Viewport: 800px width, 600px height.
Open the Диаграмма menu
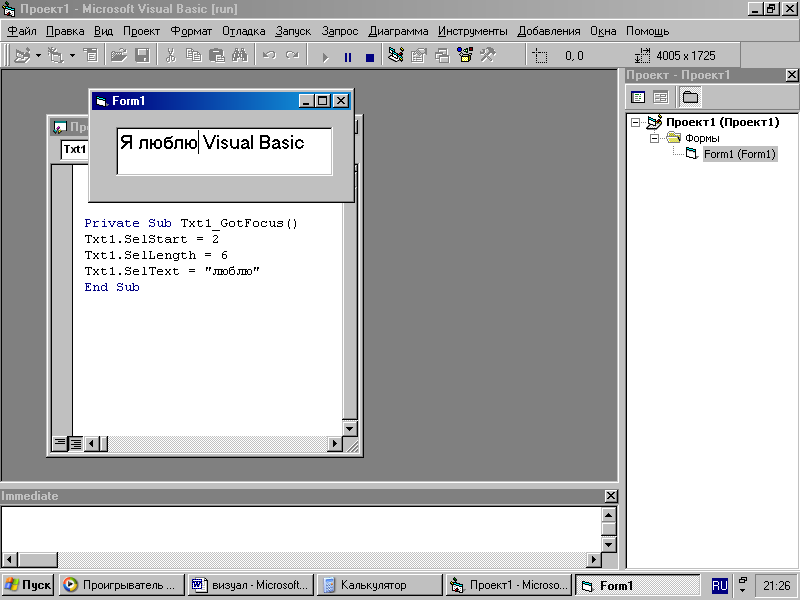point(398,31)
